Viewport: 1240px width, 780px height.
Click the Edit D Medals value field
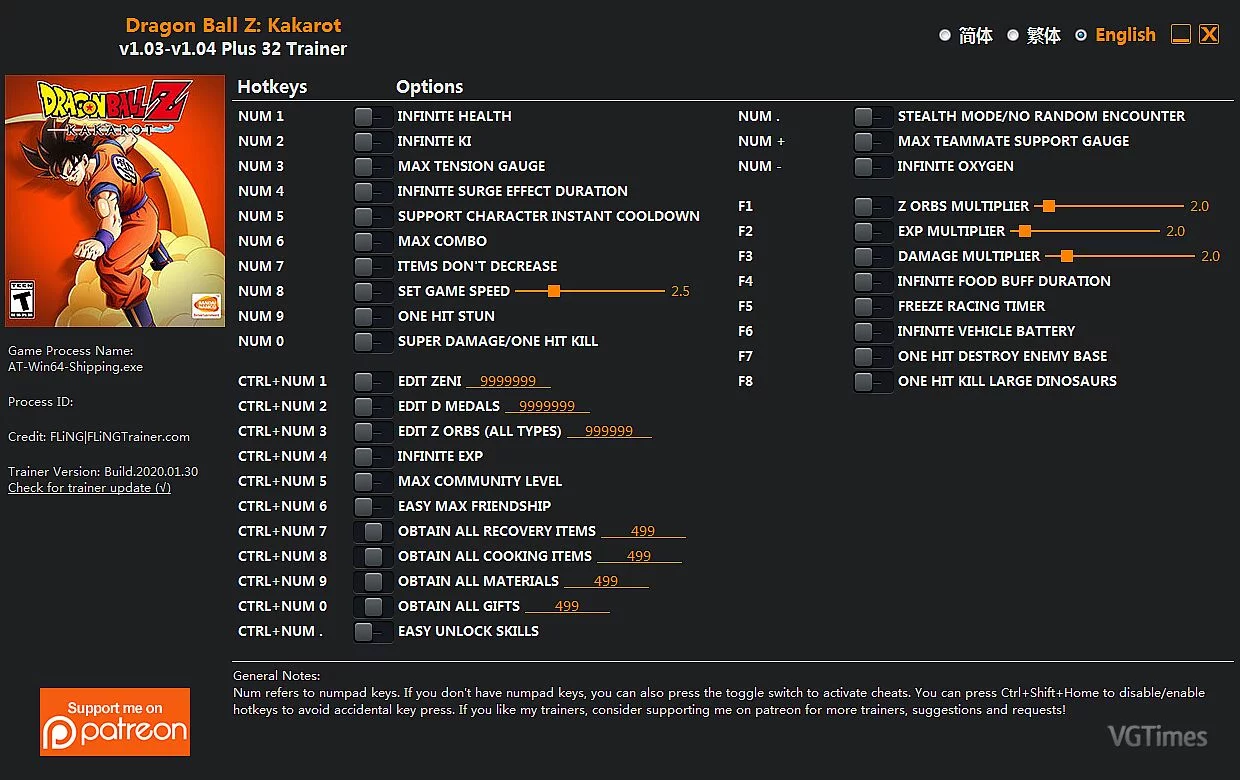(x=547, y=406)
